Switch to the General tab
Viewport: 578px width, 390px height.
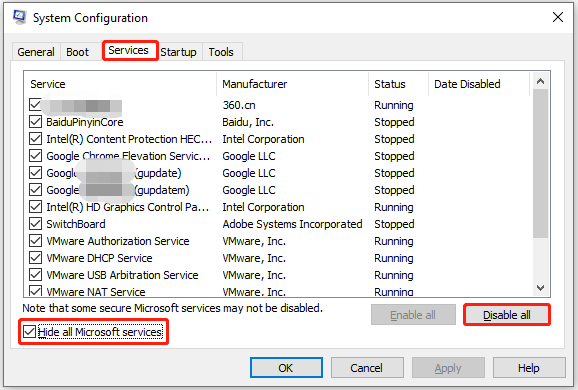tap(36, 52)
